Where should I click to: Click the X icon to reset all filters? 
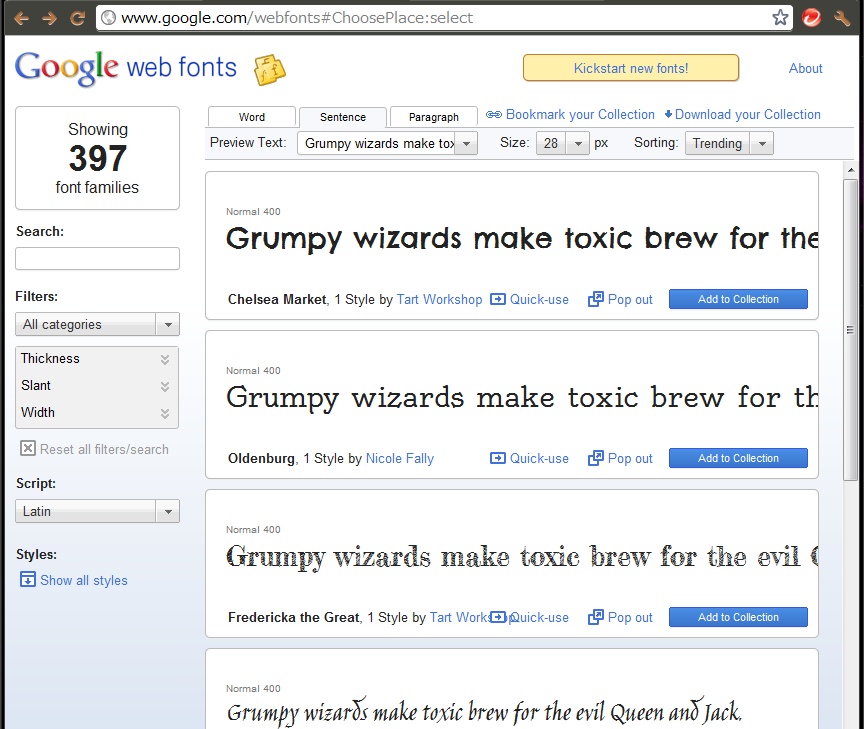coord(28,448)
